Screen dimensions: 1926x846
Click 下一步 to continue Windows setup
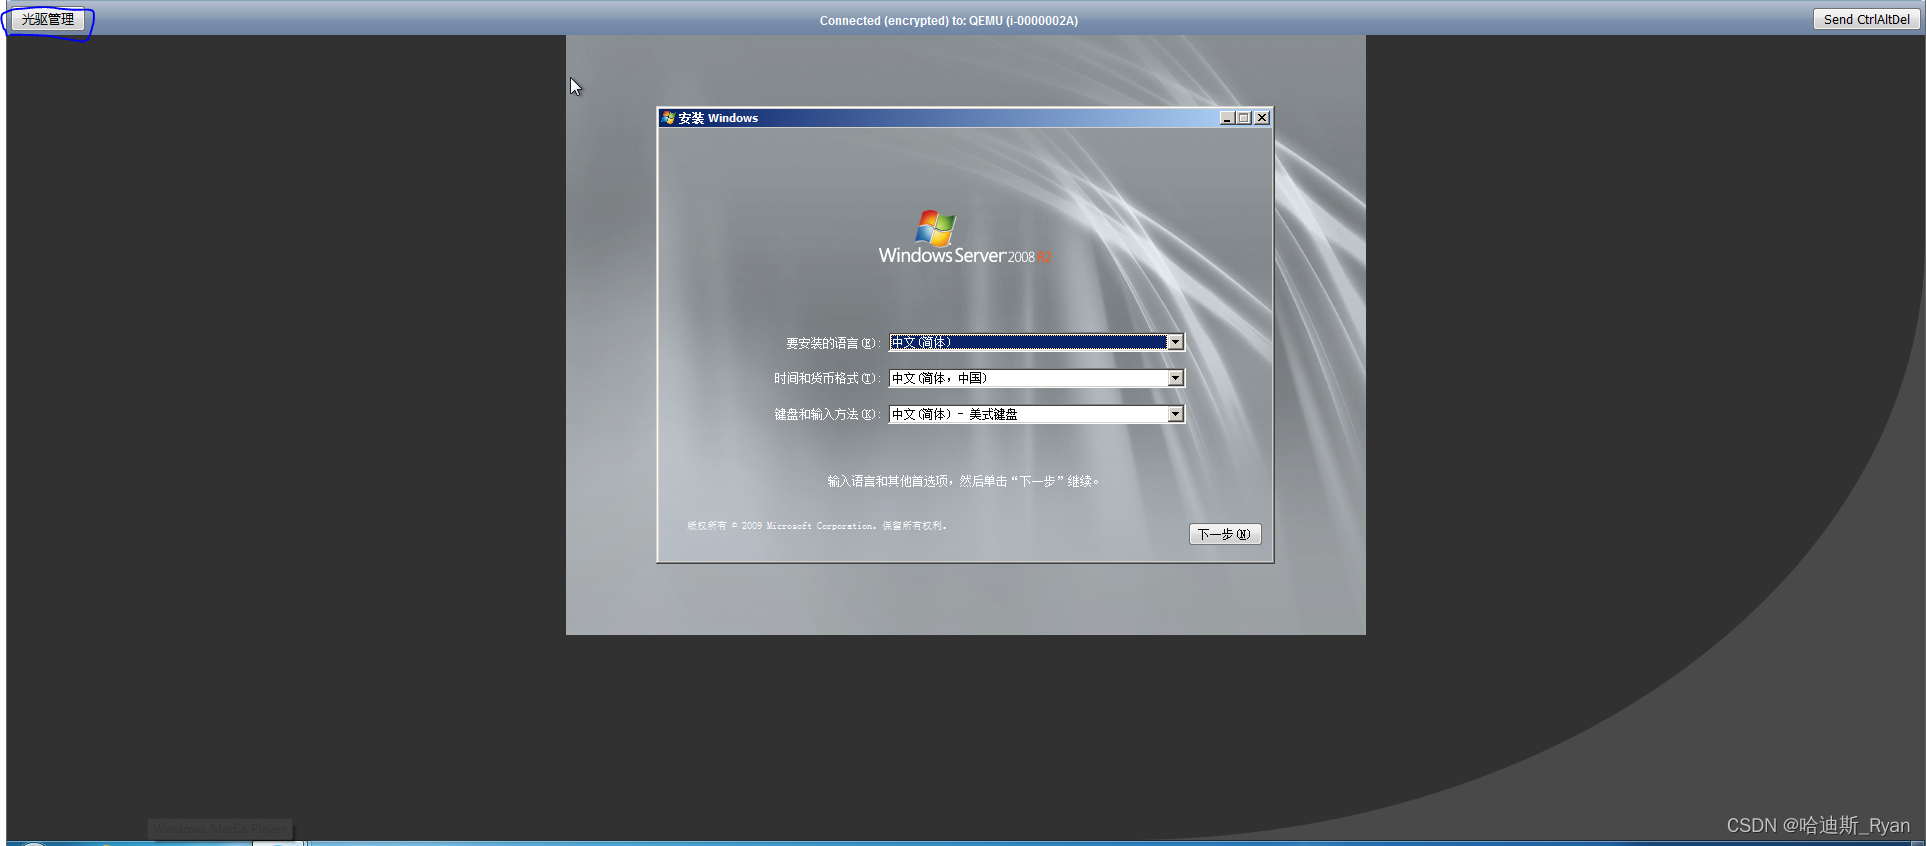(1225, 534)
